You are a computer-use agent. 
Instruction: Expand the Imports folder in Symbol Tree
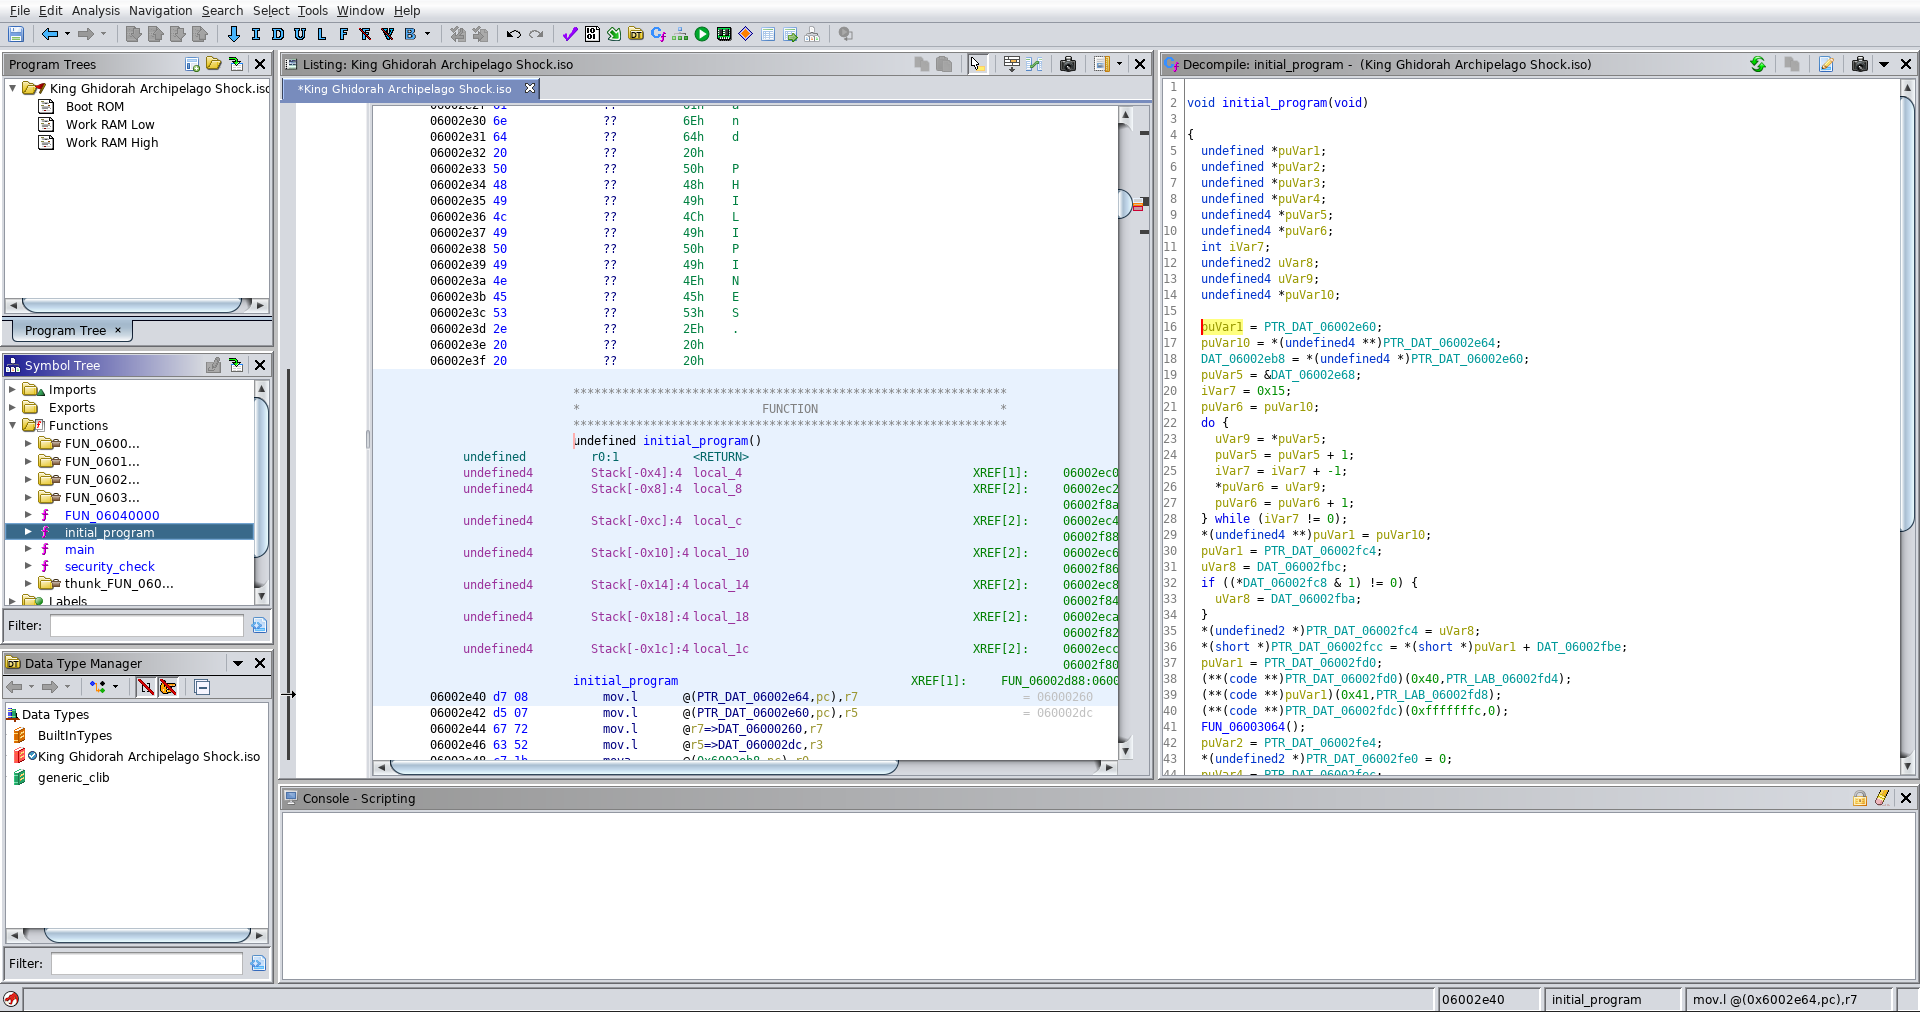(x=13, y=389)
